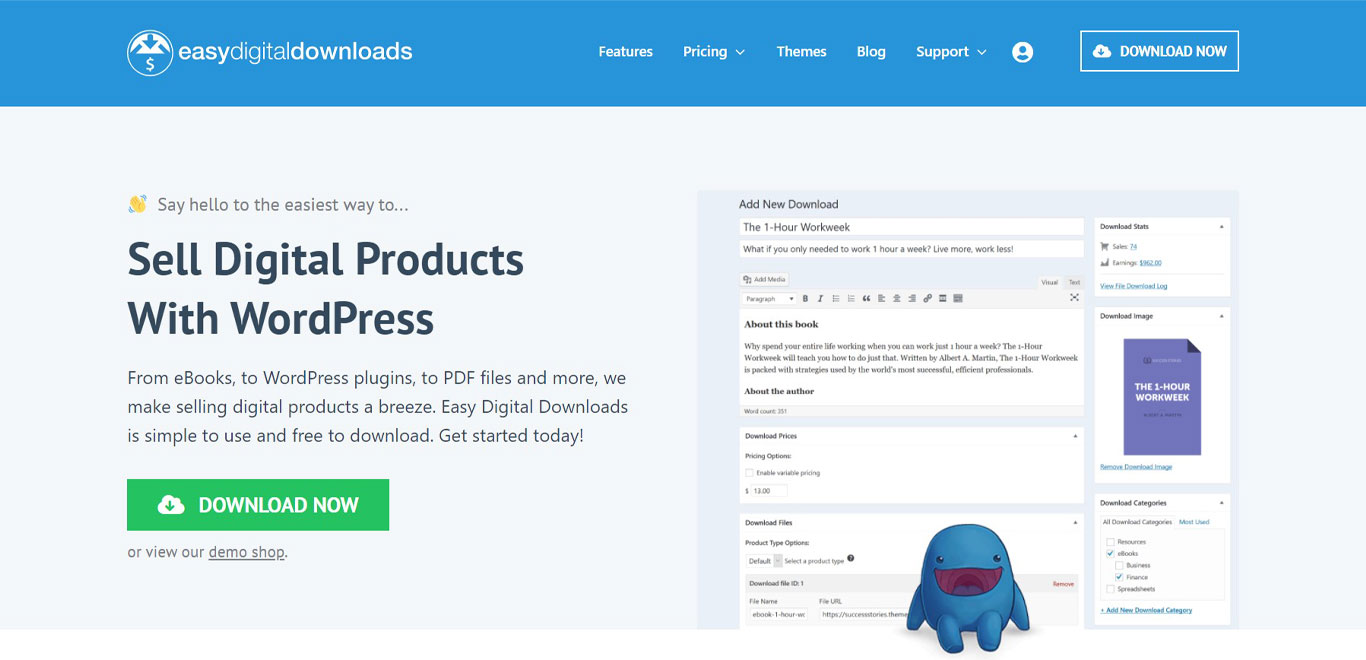The image size is (1366, 660).
Task: Open the demo shop link
Action: pyautogui.click(x=247, y=552)
